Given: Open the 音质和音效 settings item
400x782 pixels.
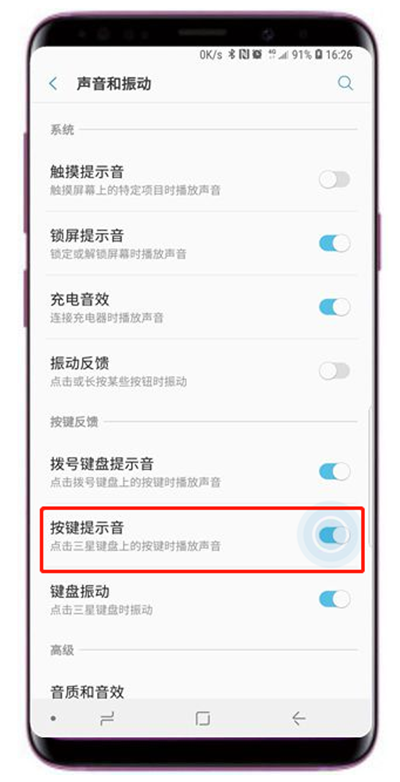Looking at the screenshot, I should pos(202,692).
